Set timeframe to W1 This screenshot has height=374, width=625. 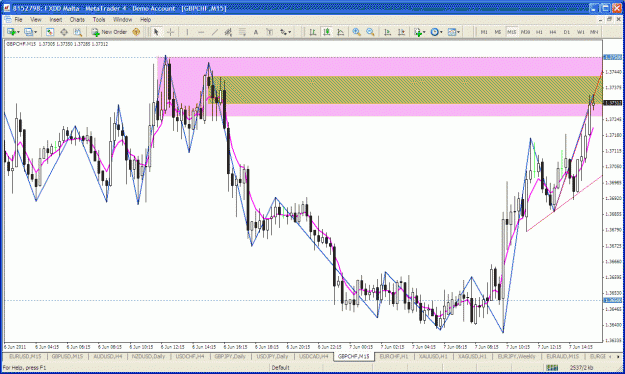tap(580, 32)
